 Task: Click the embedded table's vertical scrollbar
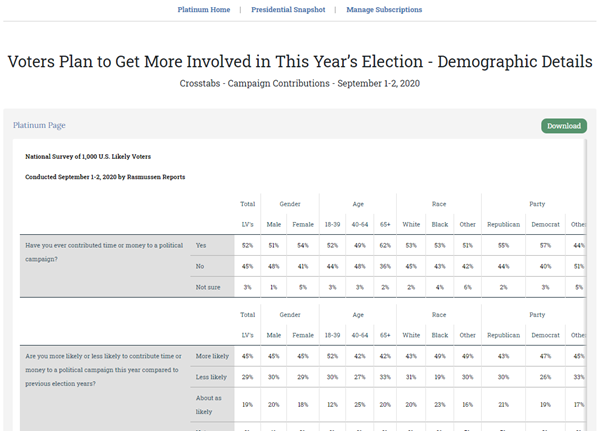pos(585,285)
